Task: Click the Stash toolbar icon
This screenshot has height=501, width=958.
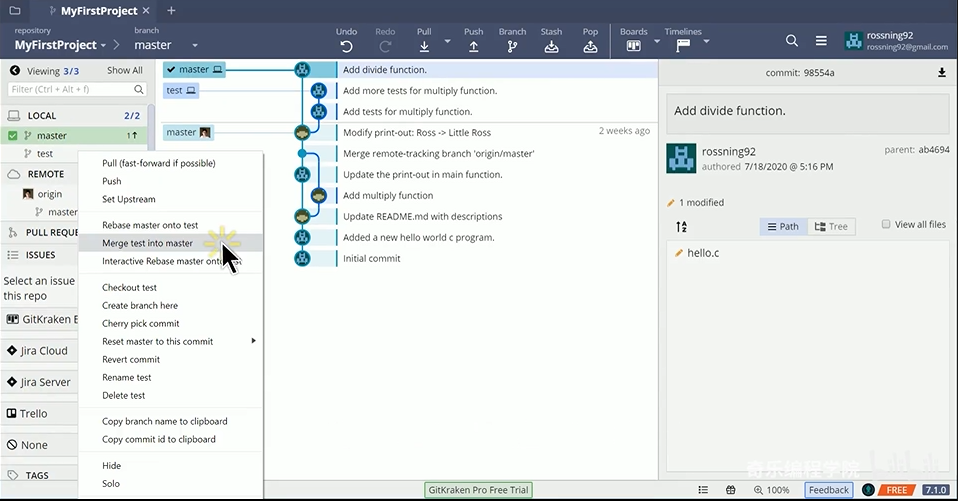Action: pos(551,46)
